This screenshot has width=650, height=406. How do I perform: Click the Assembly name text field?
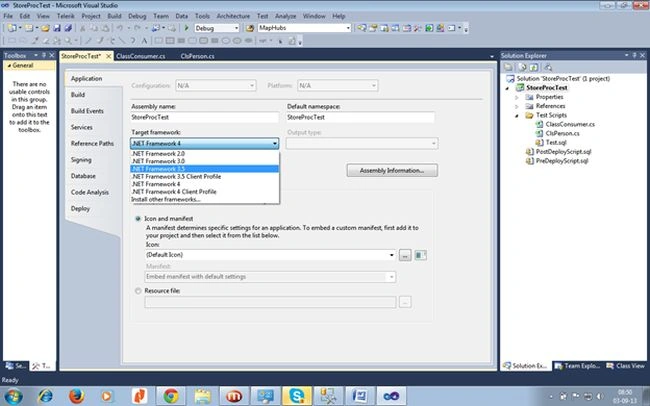205,117
